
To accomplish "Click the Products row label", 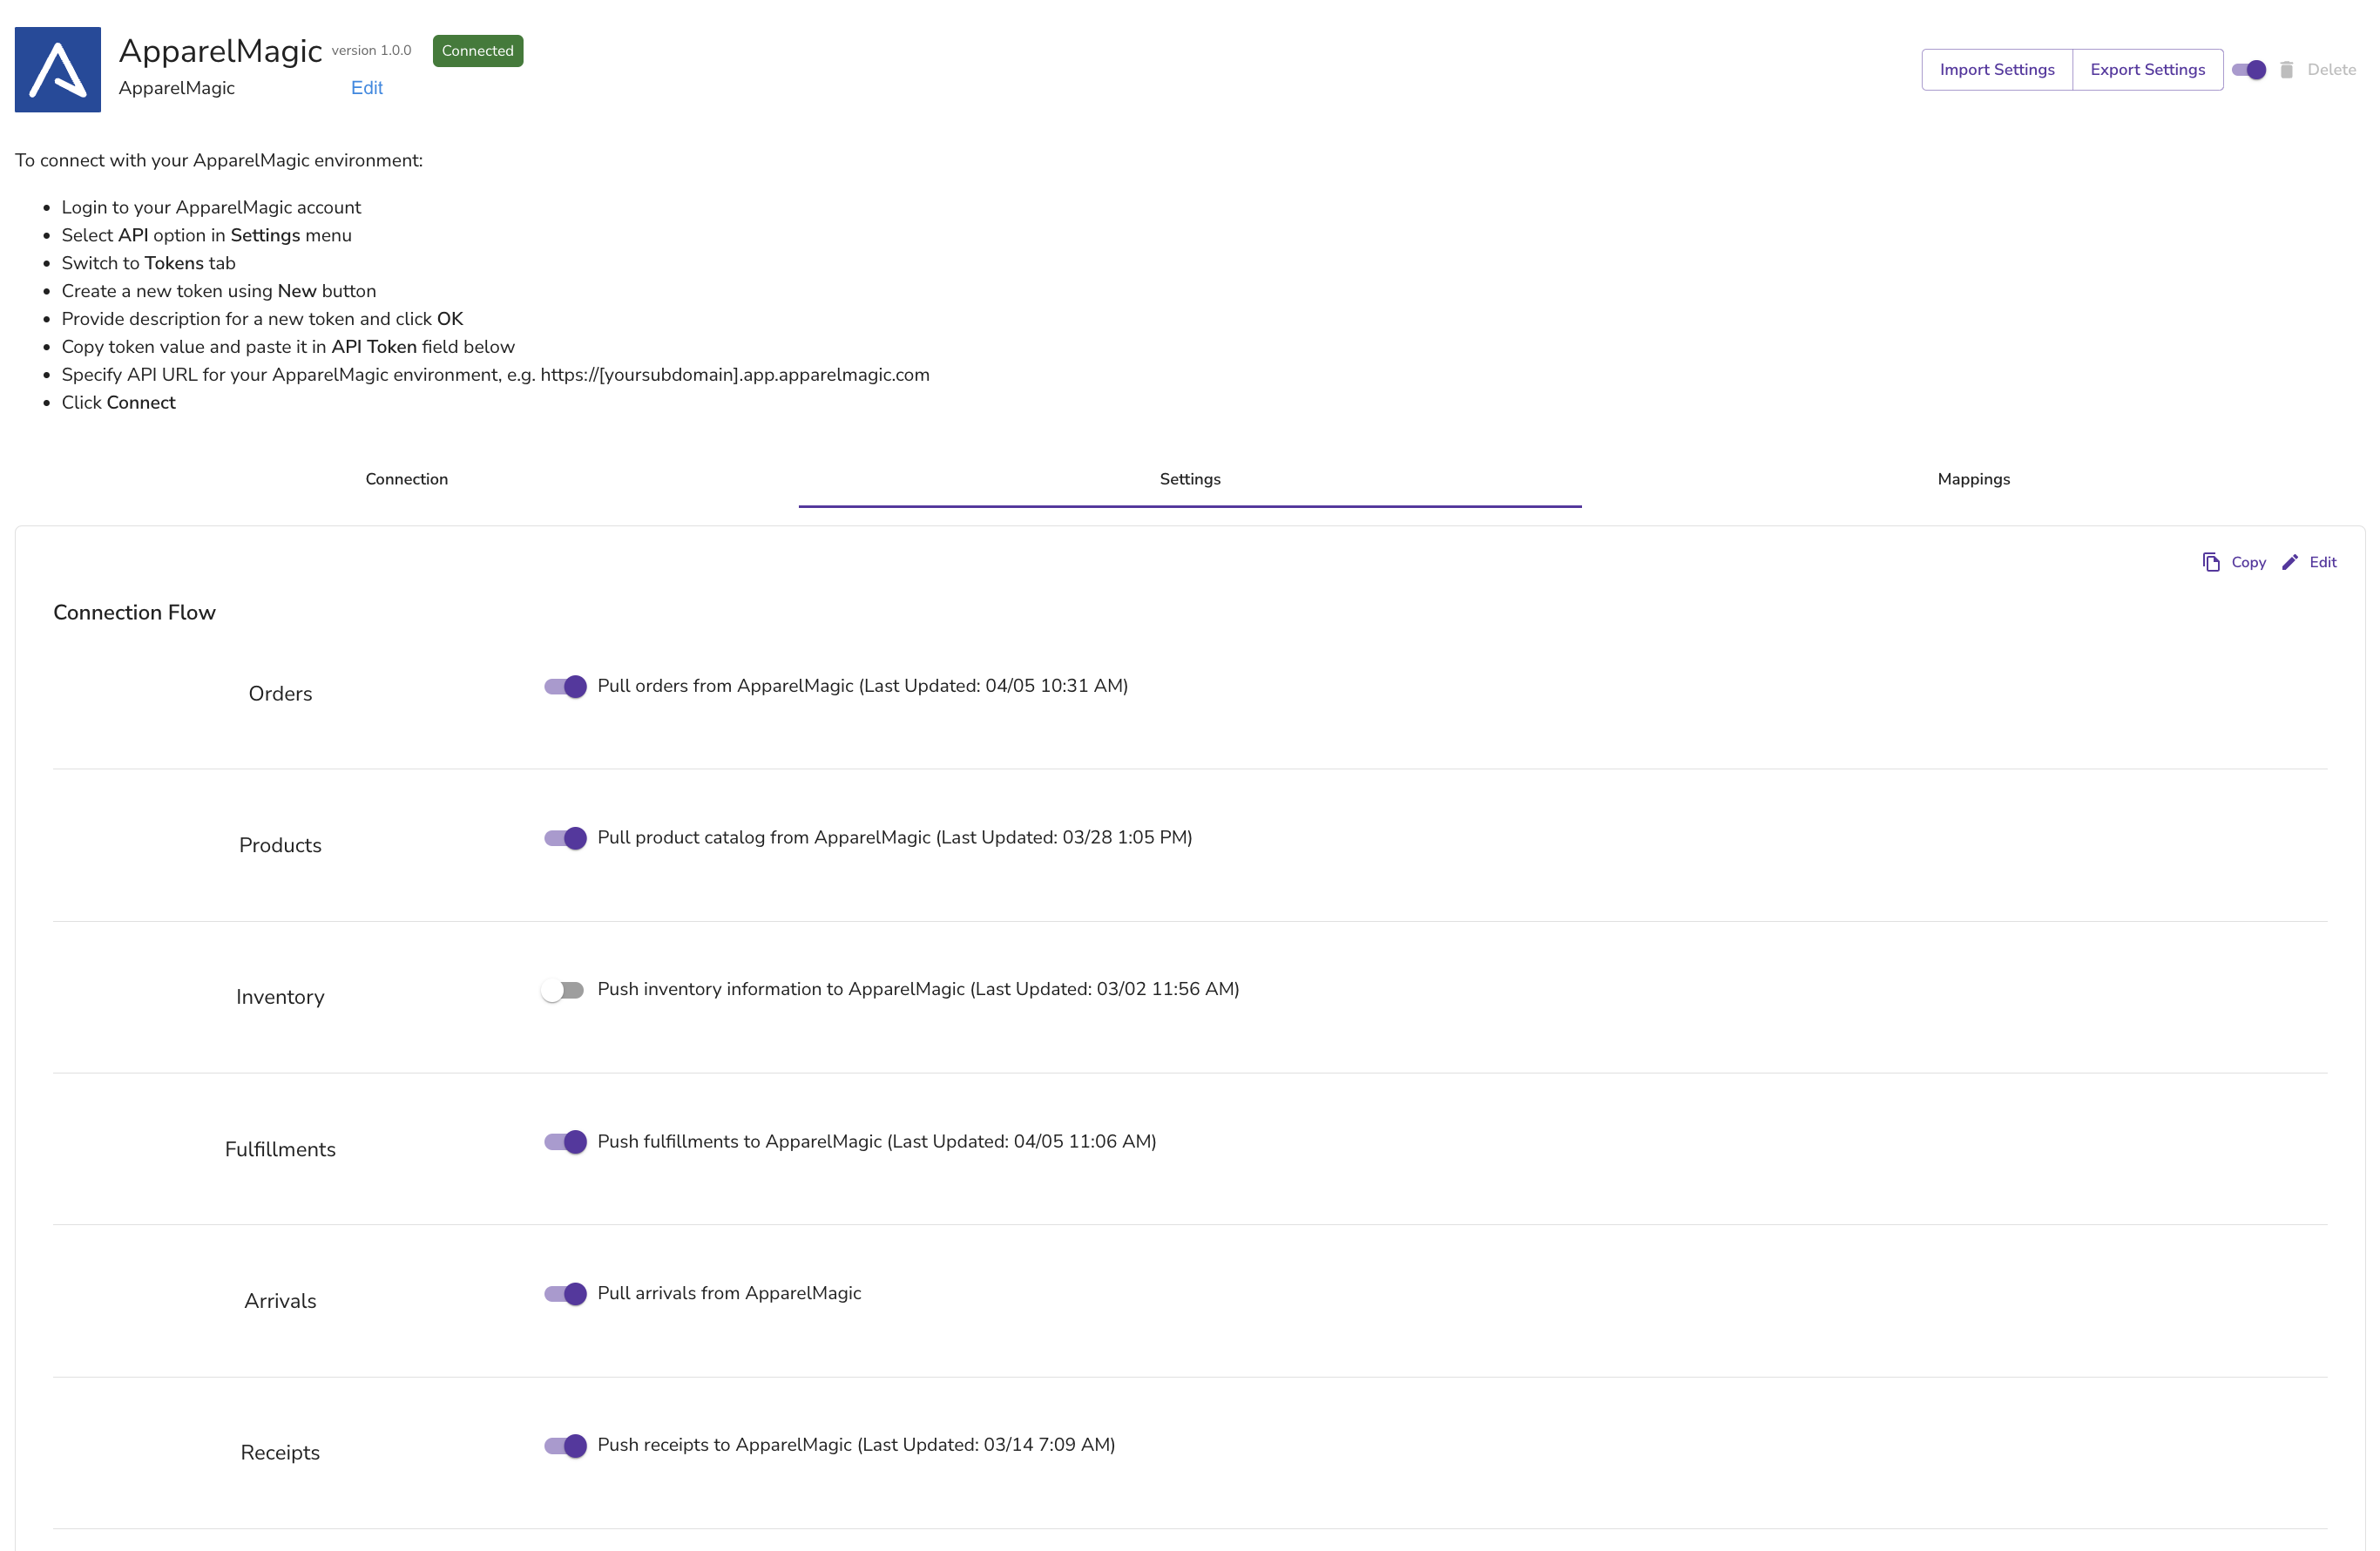I will coord(280,846).
